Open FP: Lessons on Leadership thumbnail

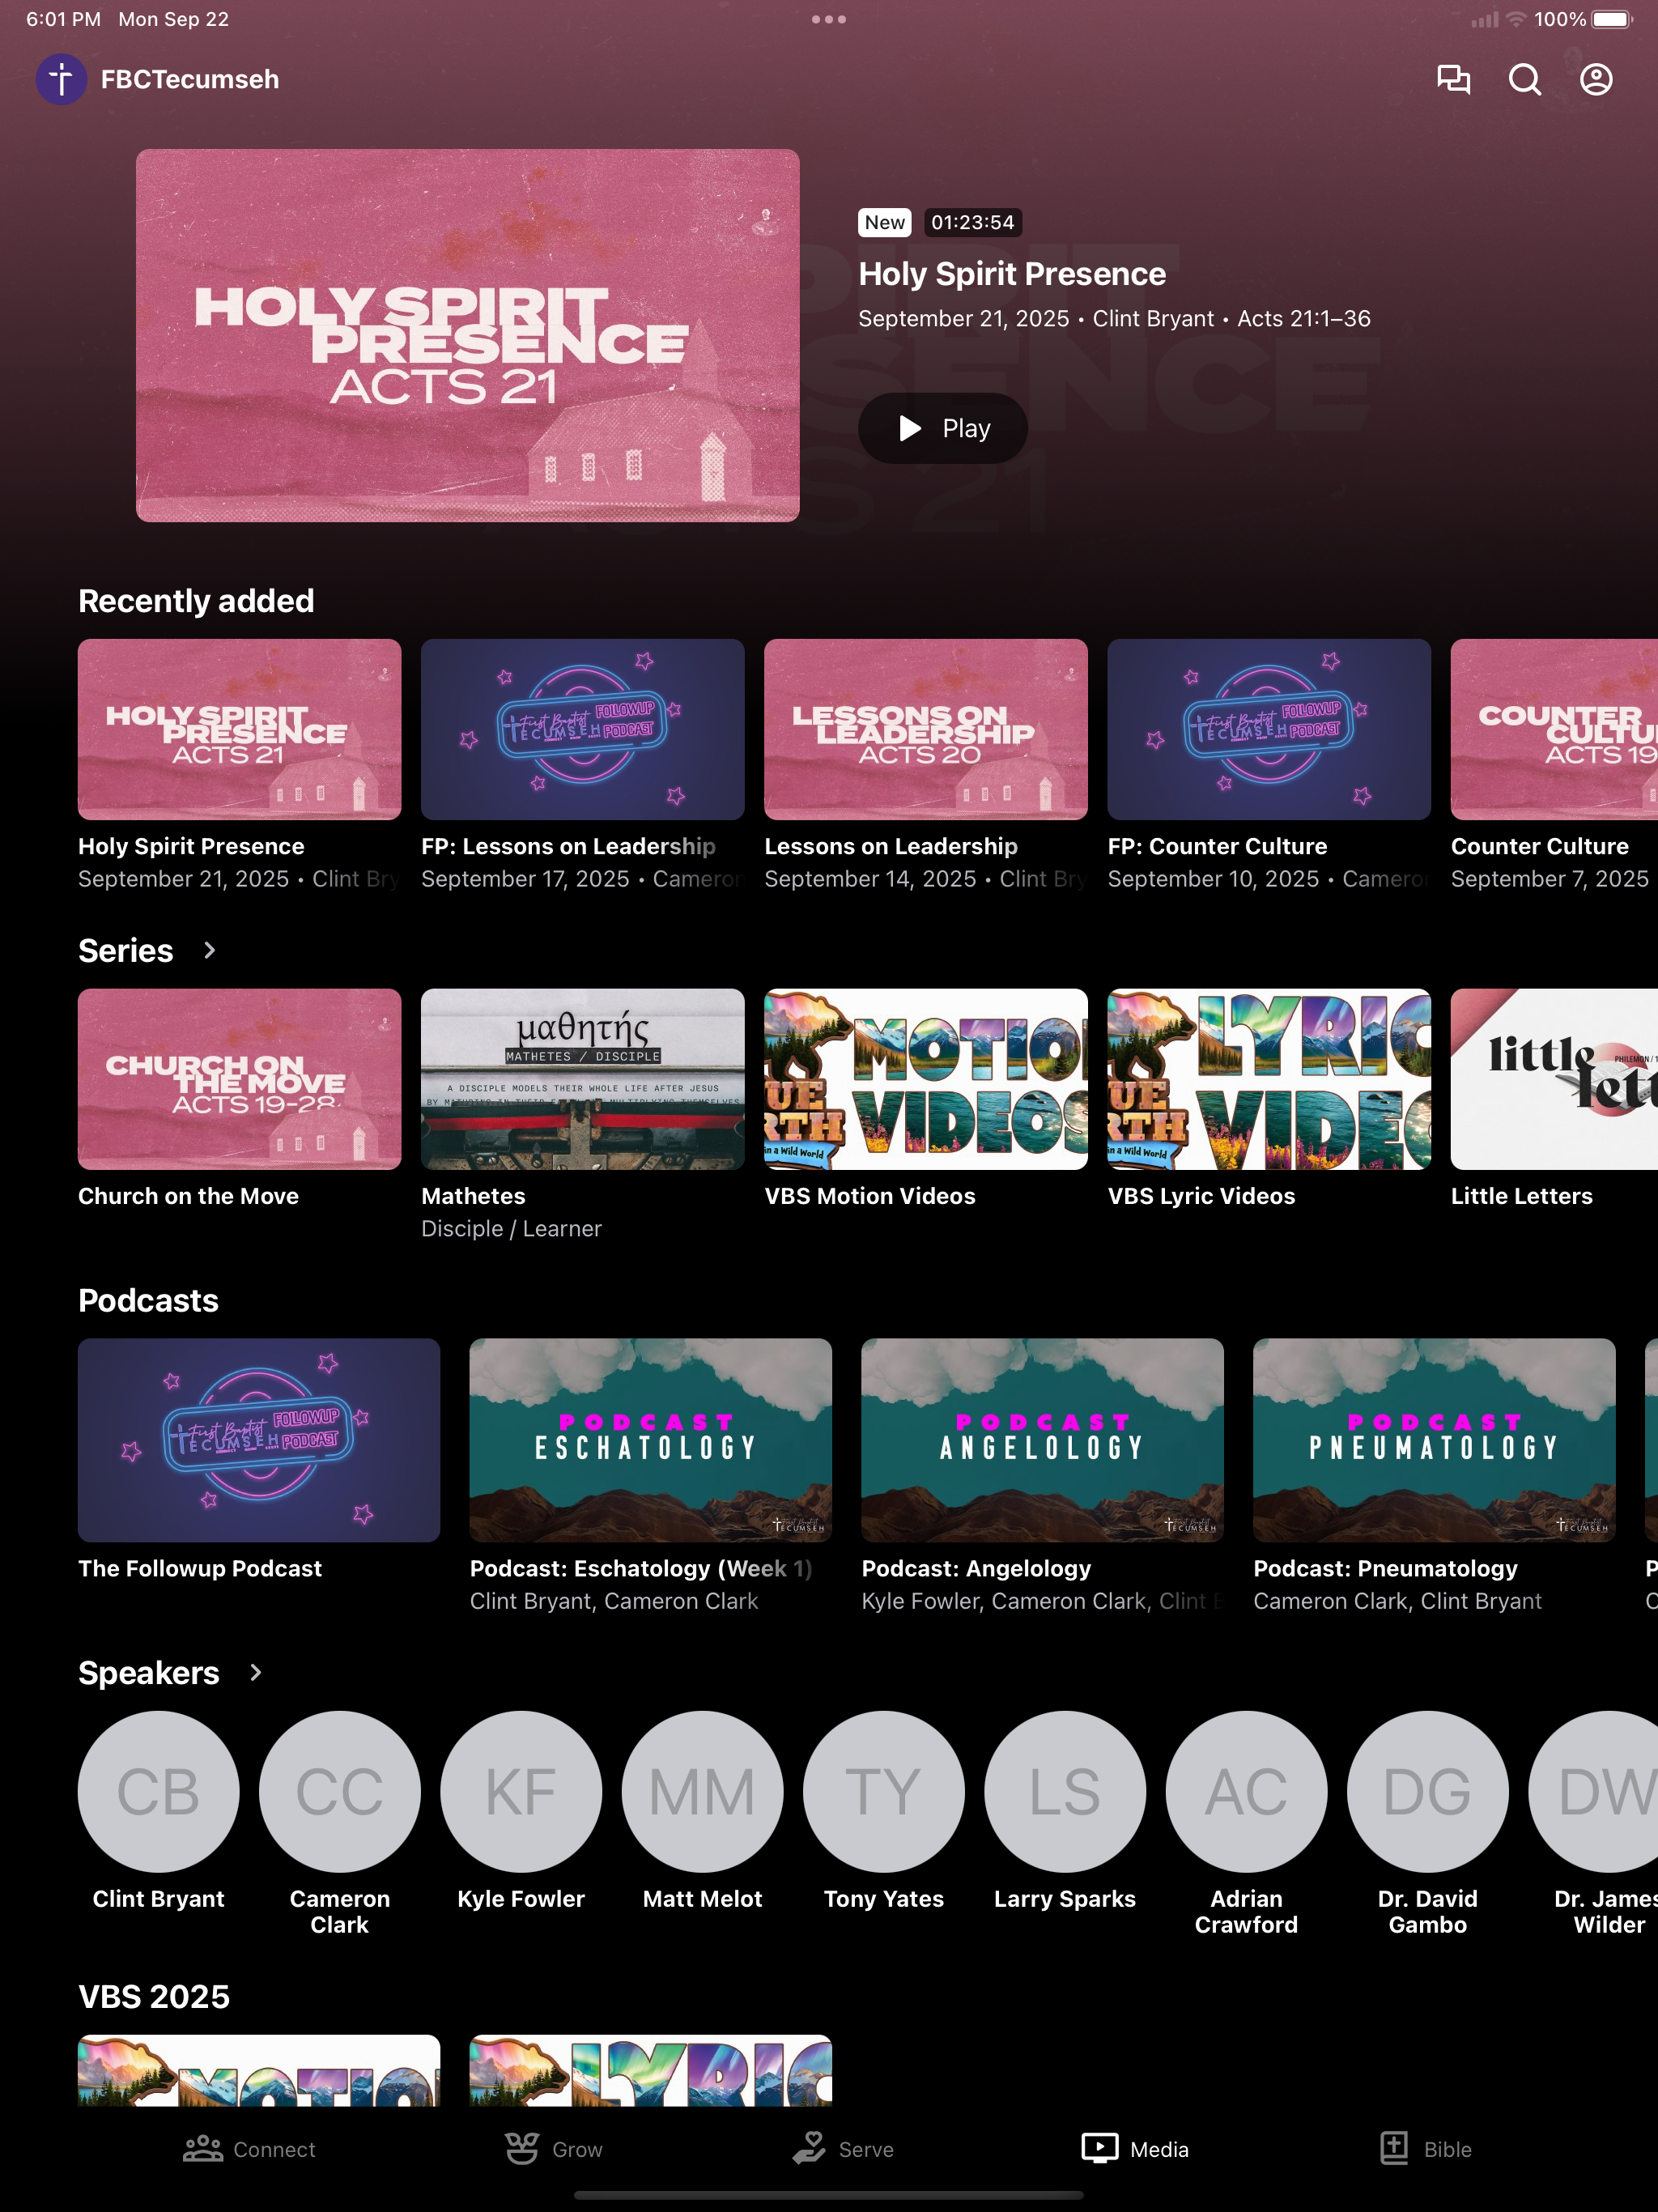click(583, 729)
